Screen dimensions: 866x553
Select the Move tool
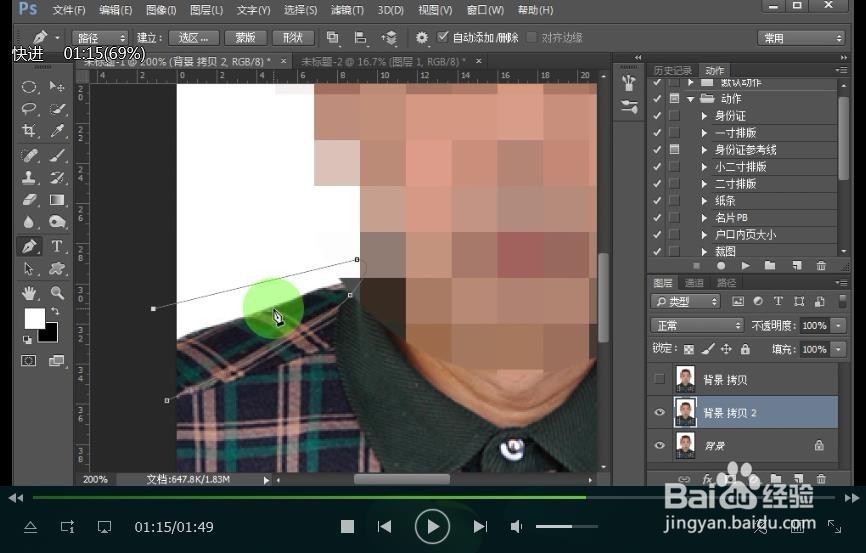coord(57,87)
